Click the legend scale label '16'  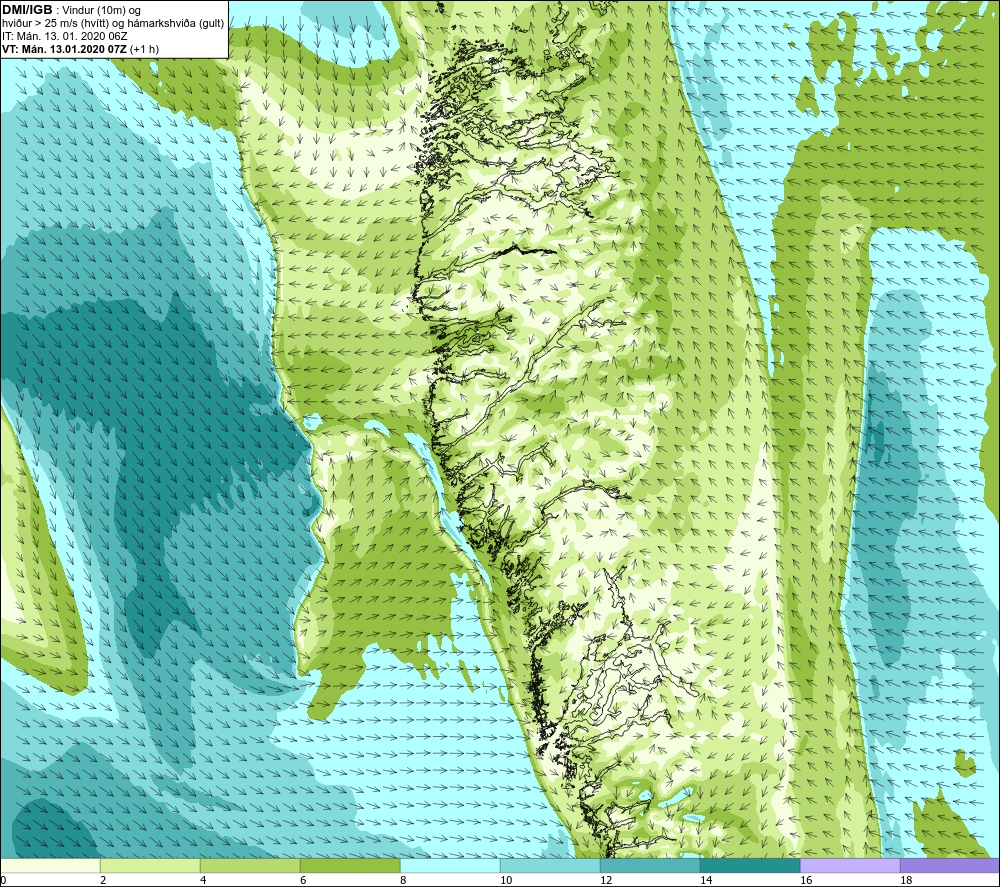click(x=806, y=881)
